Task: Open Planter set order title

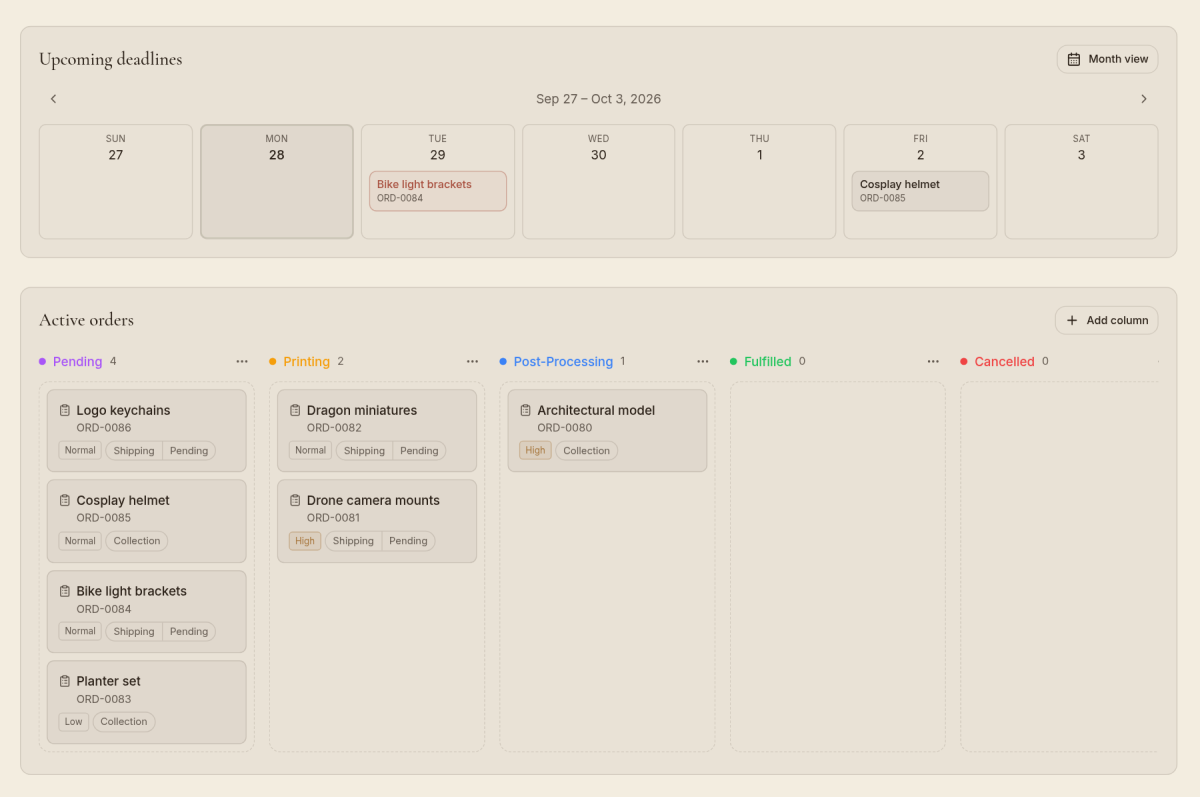Action: point(109,681)
